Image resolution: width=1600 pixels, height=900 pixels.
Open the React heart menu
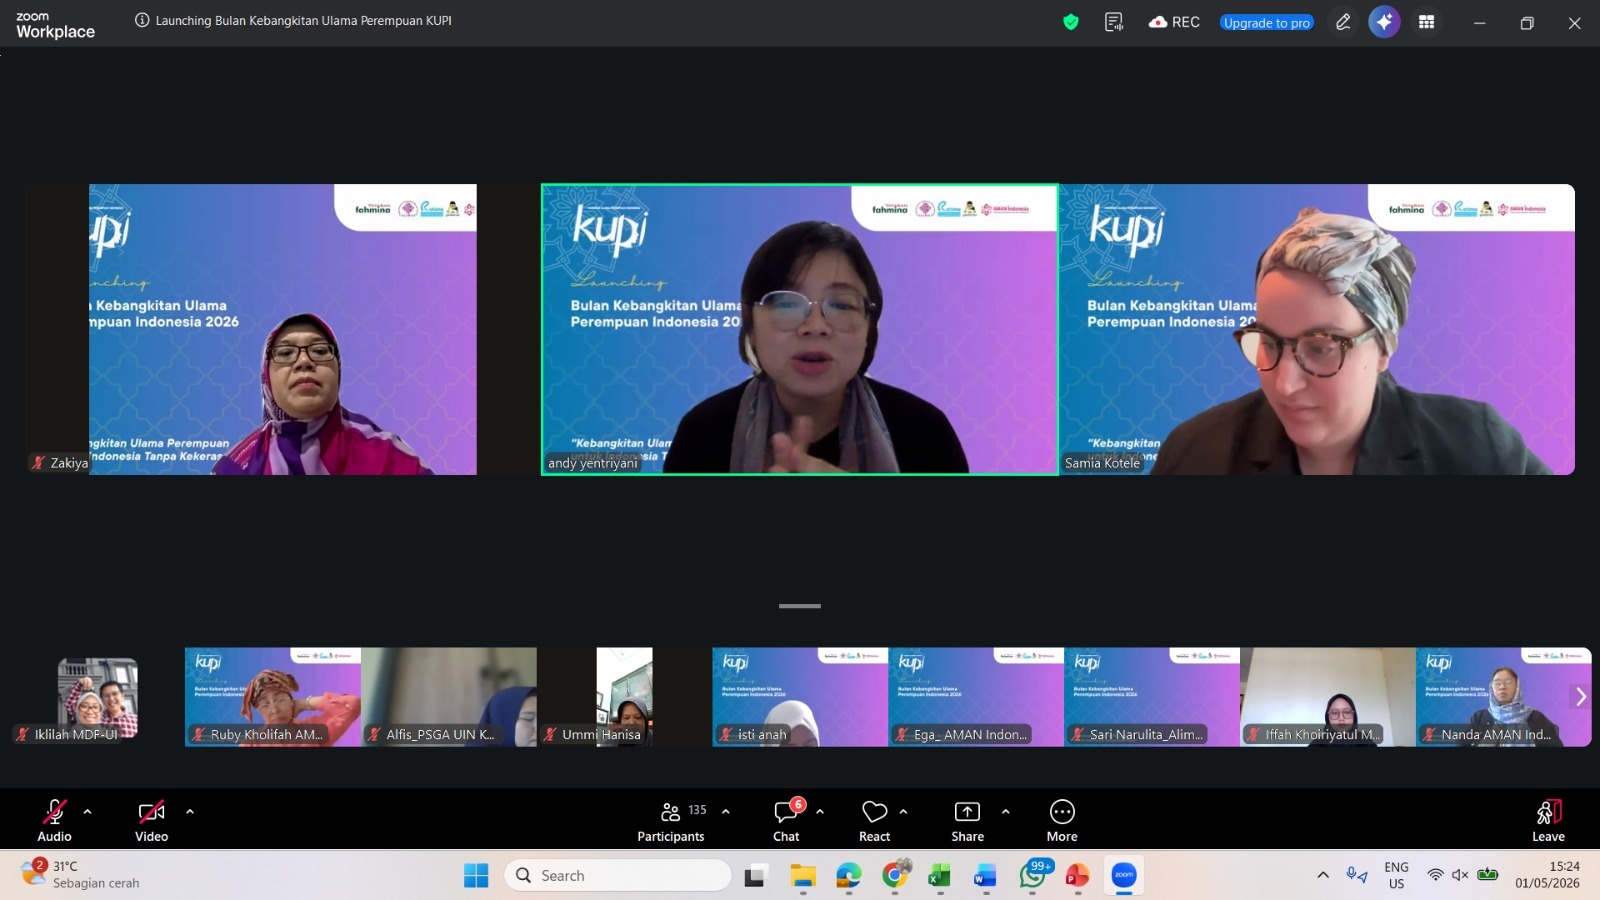[x=874, y=820]
